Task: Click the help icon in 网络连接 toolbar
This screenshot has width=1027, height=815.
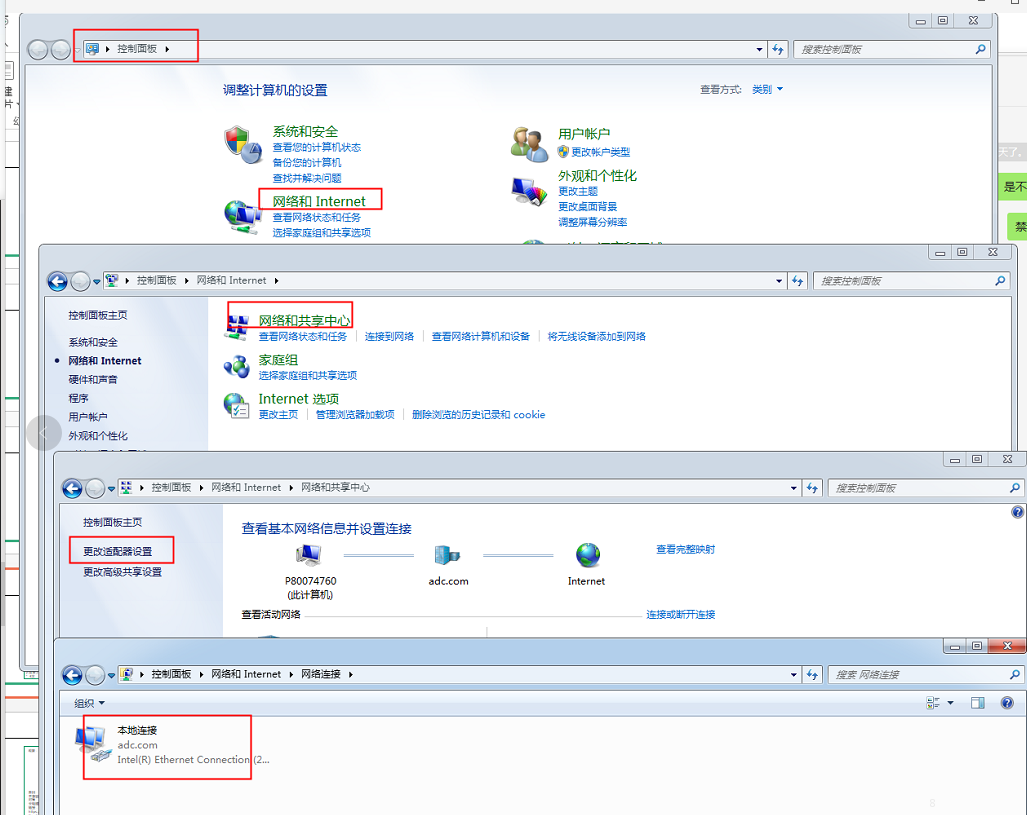Action: (1007, 703)
